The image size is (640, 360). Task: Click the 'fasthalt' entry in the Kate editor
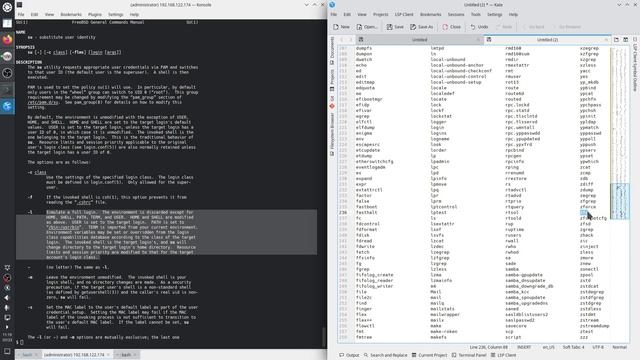coord(367,213)
